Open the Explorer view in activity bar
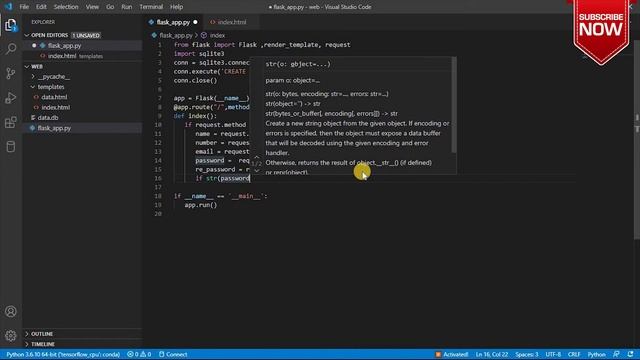The image size is (640, 360). (x=11, y=25)
